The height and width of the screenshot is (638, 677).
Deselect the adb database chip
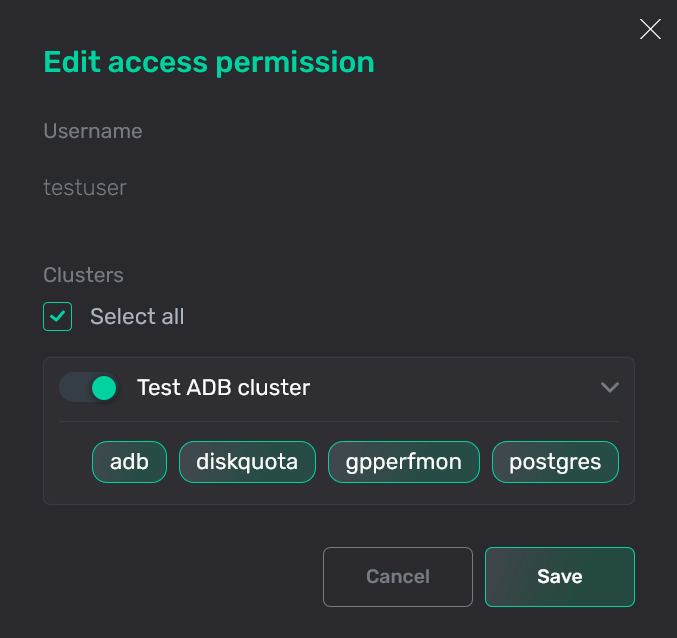point(129,462)
